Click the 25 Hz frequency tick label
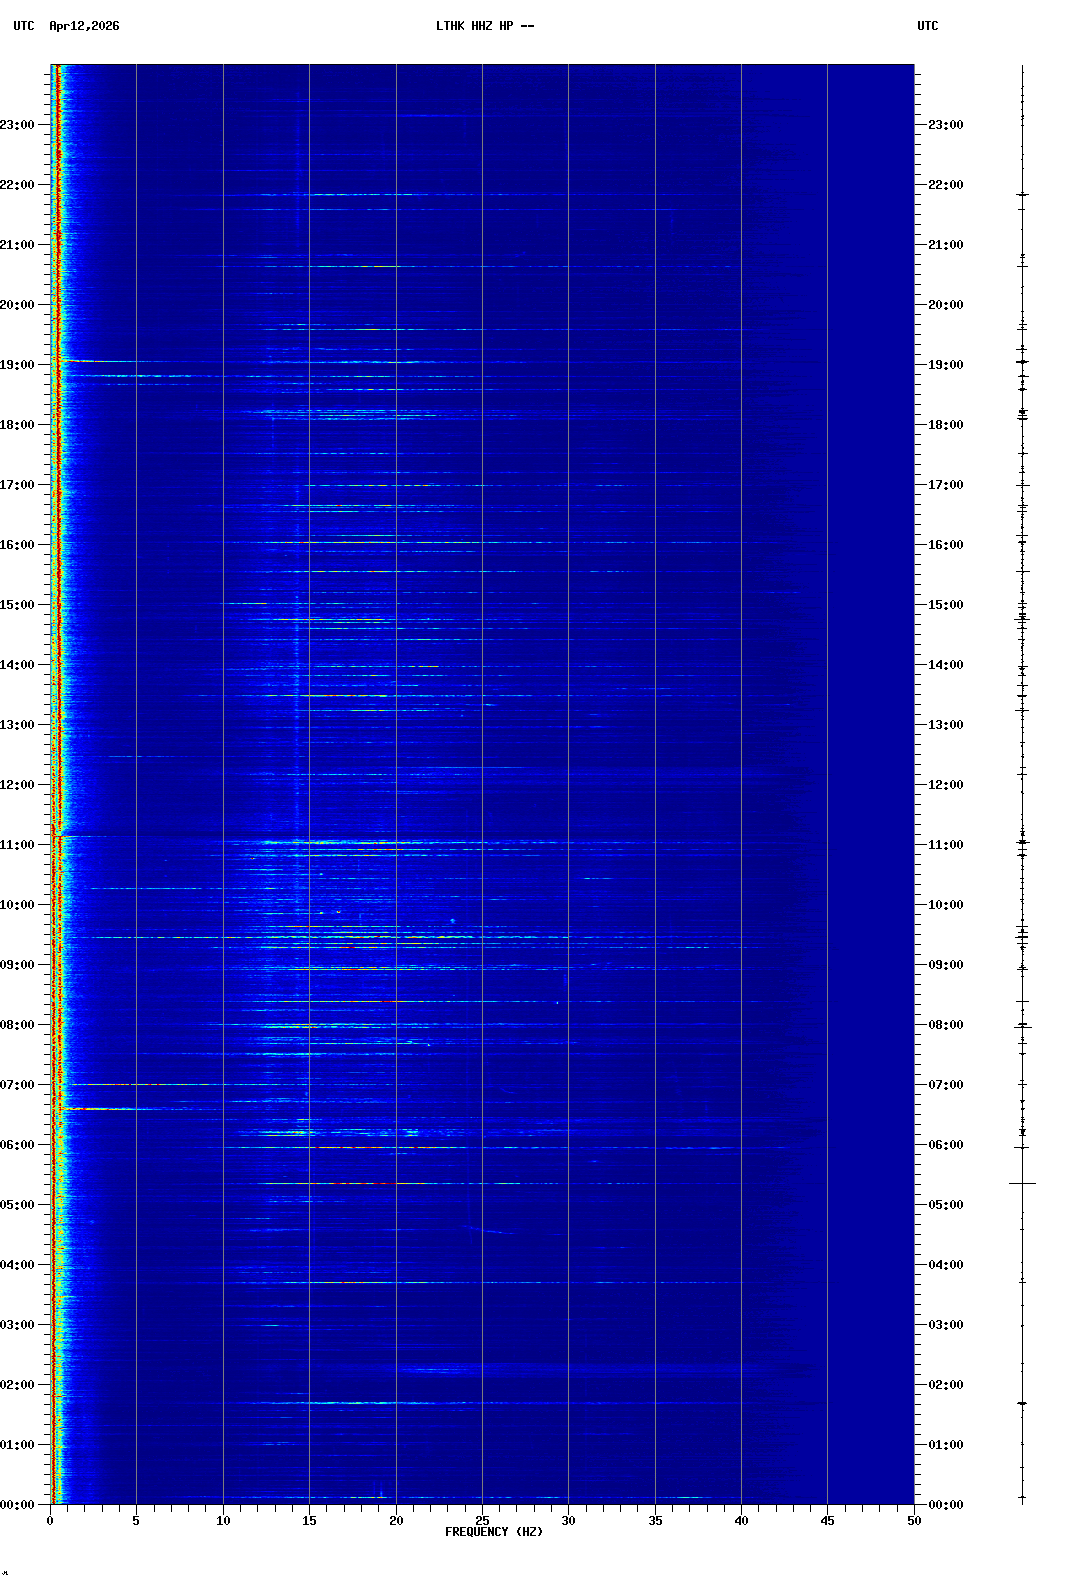This screenshot has width=1066, height=1584. (x=482, y=1521)
